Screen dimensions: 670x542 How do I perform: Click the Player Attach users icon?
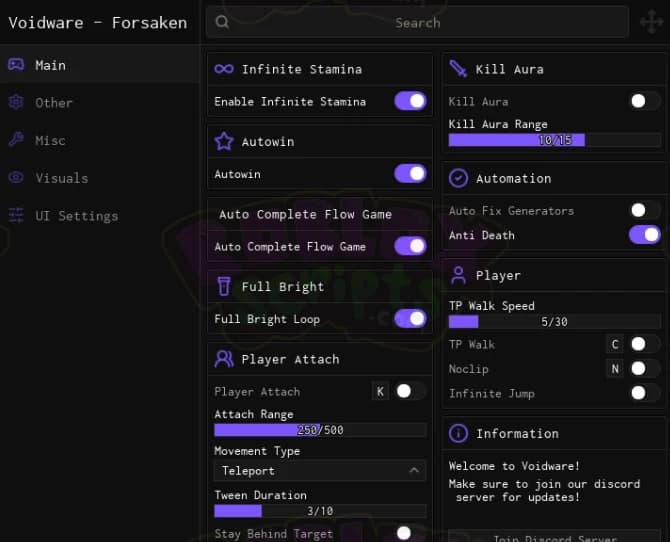pos(224,359)
